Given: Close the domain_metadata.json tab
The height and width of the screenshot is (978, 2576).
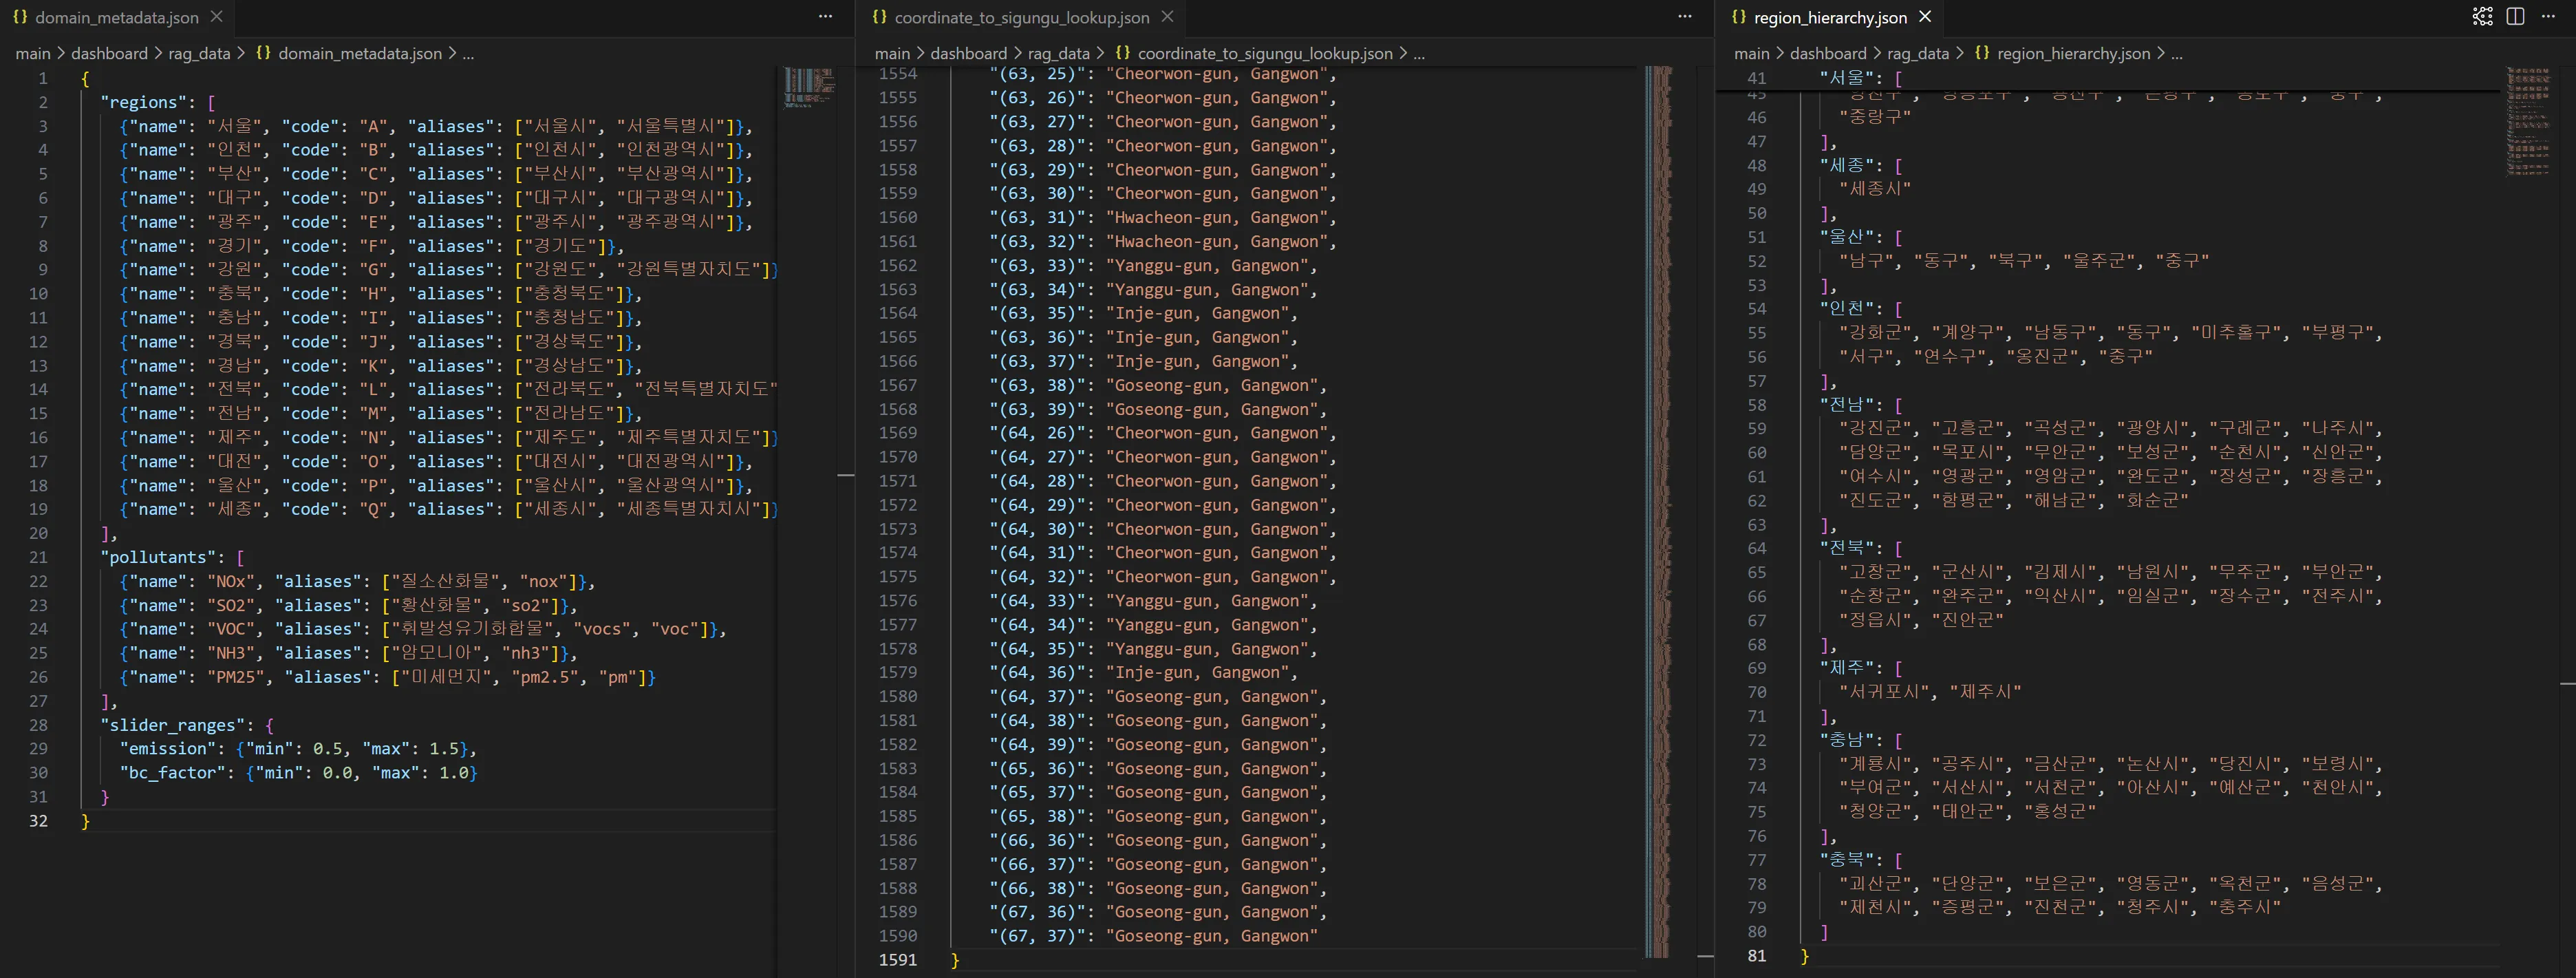Looking at the screenshot, I should pos(216,17).
